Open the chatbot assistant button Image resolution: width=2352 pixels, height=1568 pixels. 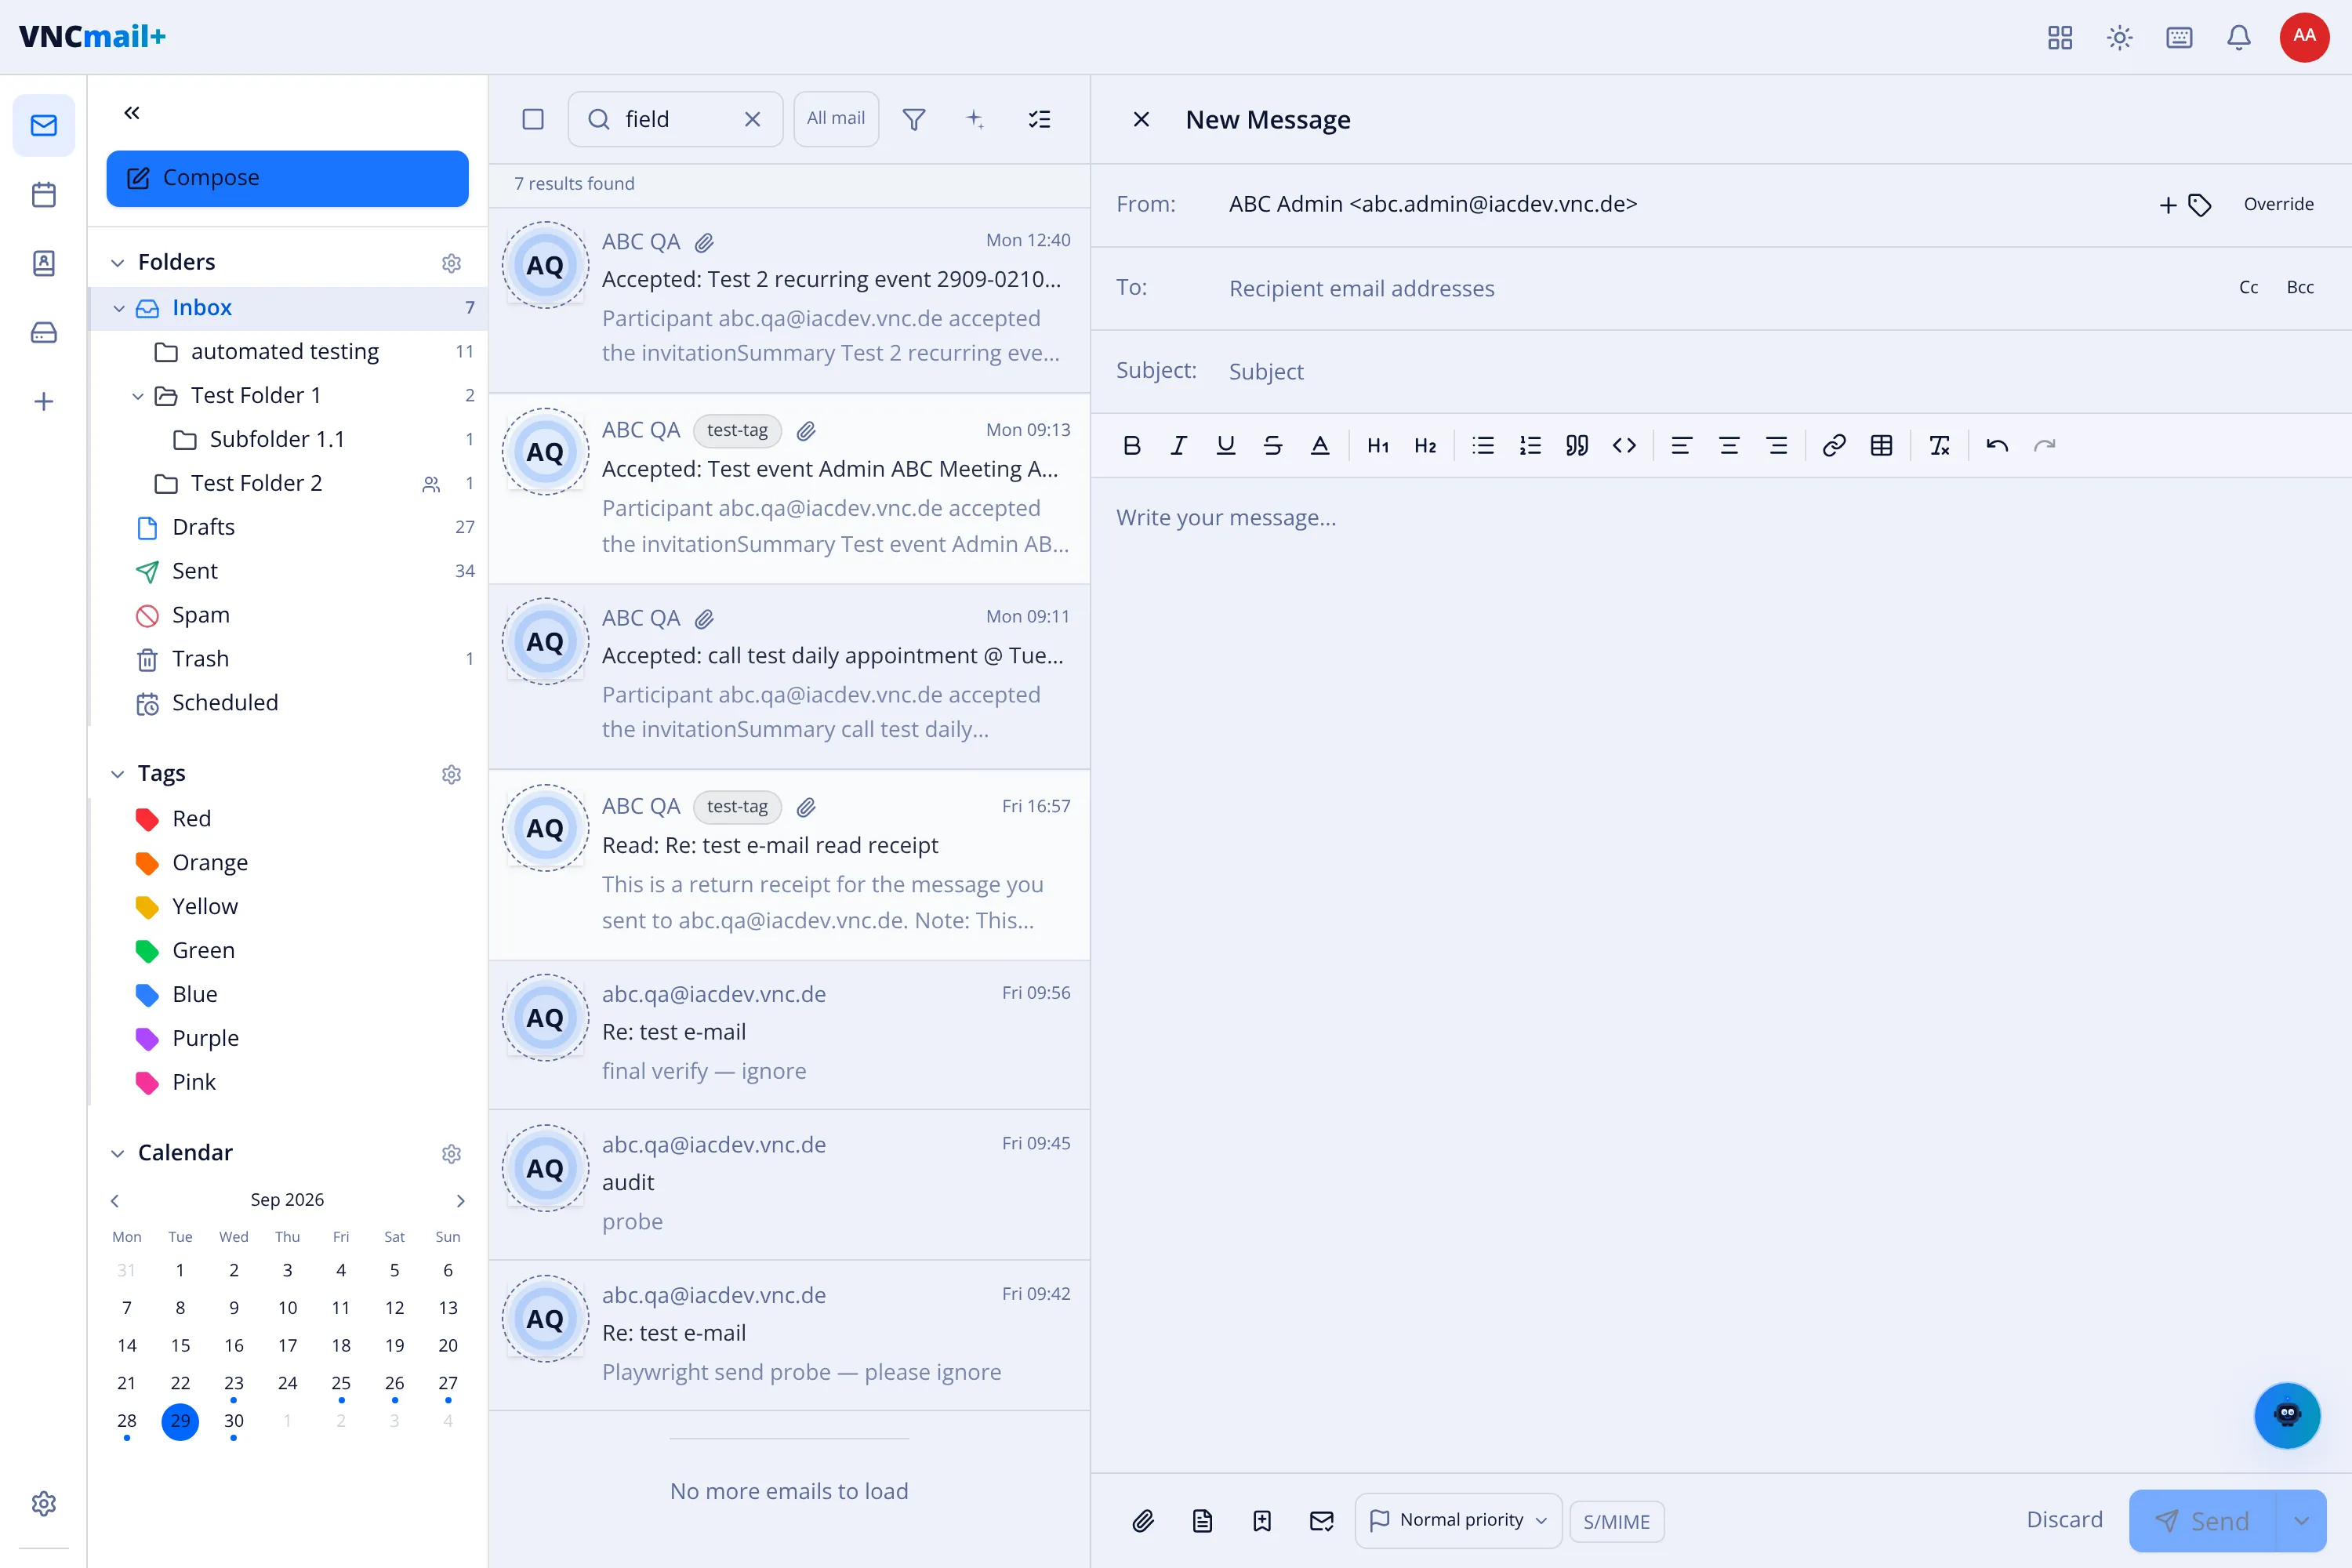pos(2287,1415)
